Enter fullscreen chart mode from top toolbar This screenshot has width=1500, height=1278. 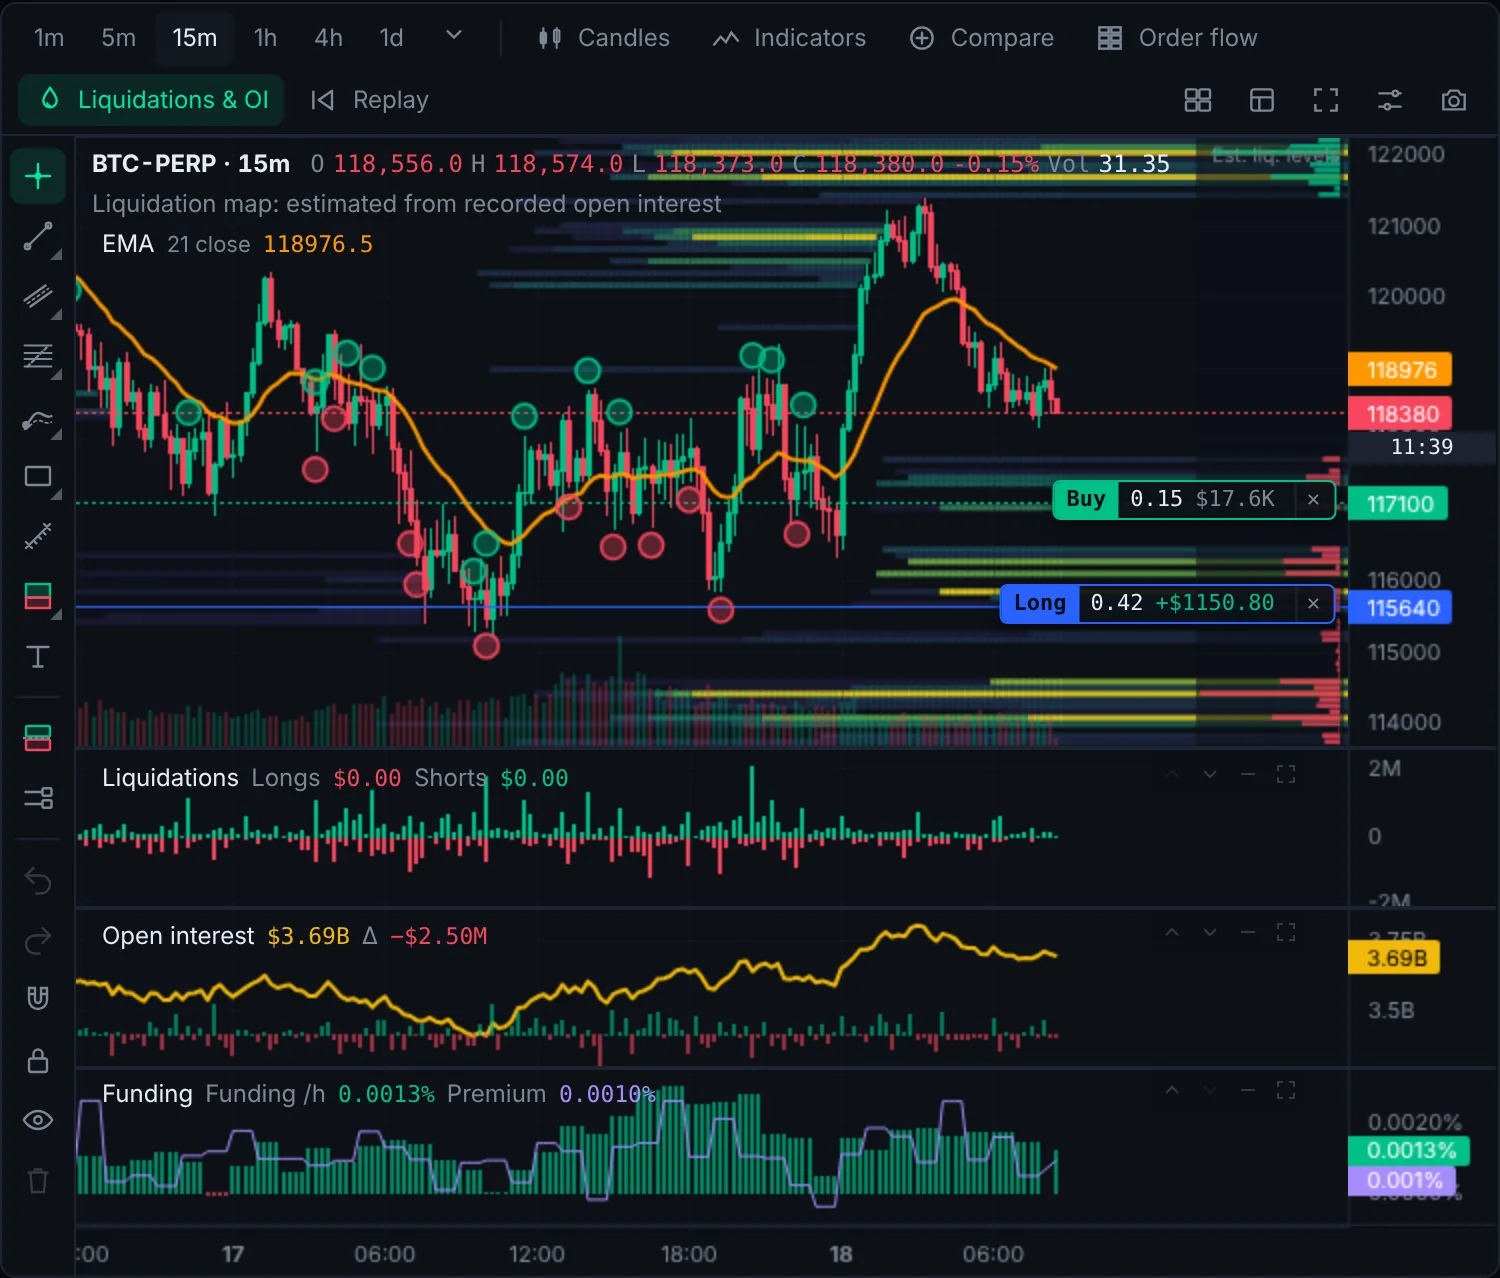[x=1326, y=100]
